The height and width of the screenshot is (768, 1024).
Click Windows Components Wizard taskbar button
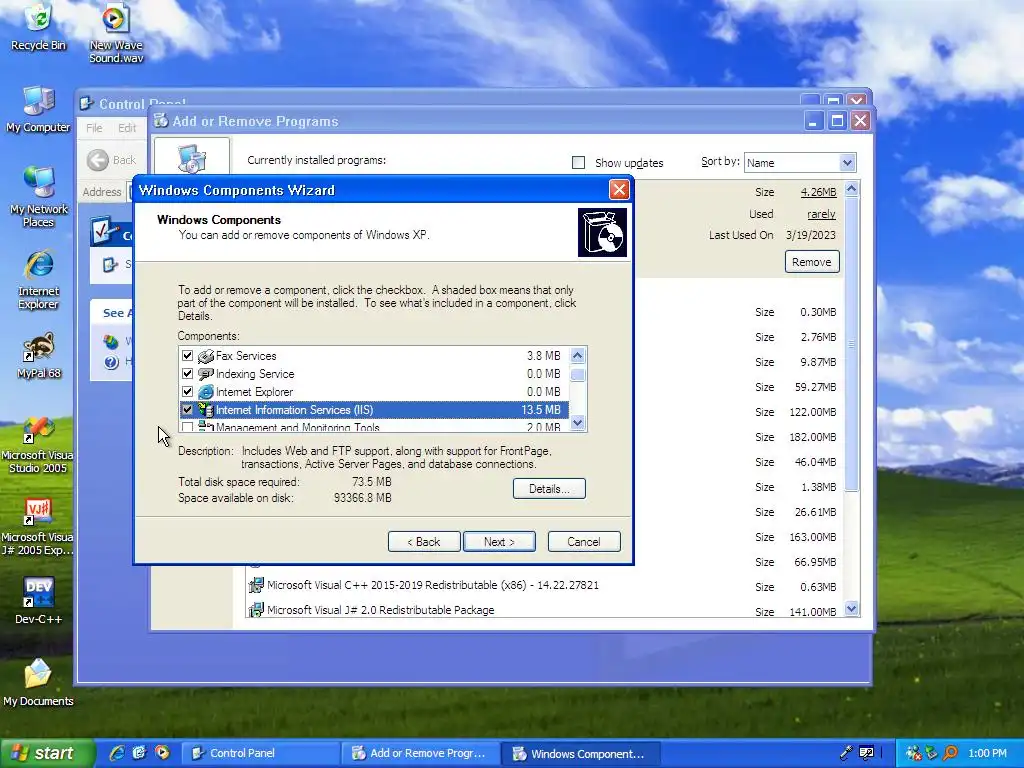[x=580, y=753]
